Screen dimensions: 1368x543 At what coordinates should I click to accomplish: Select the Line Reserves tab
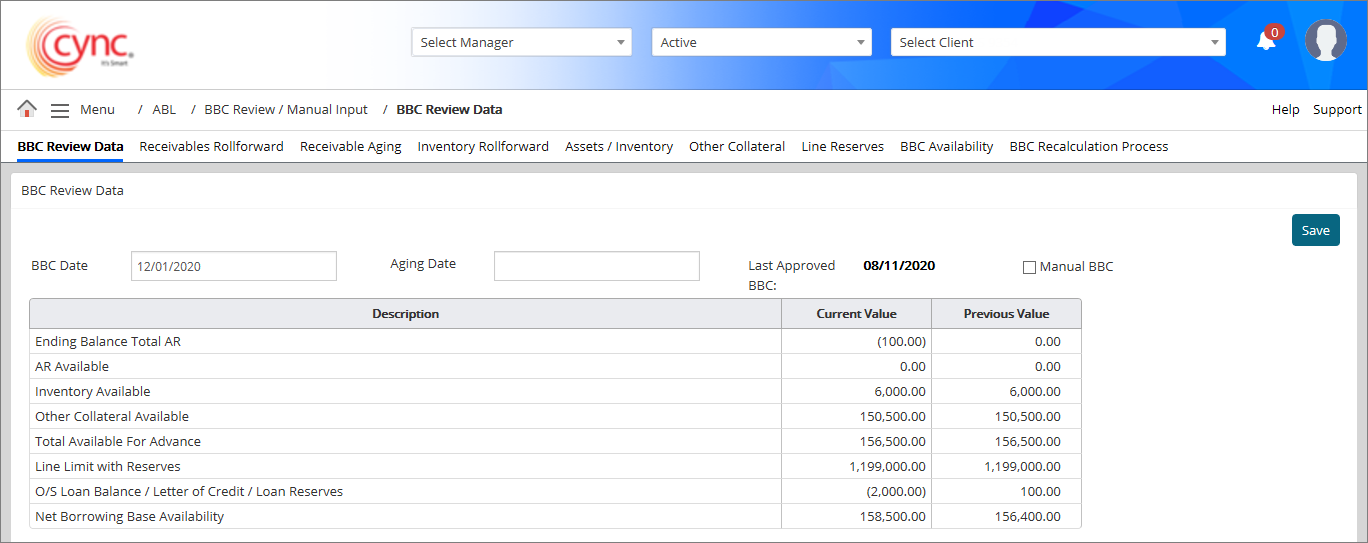(x=842, y=146)
